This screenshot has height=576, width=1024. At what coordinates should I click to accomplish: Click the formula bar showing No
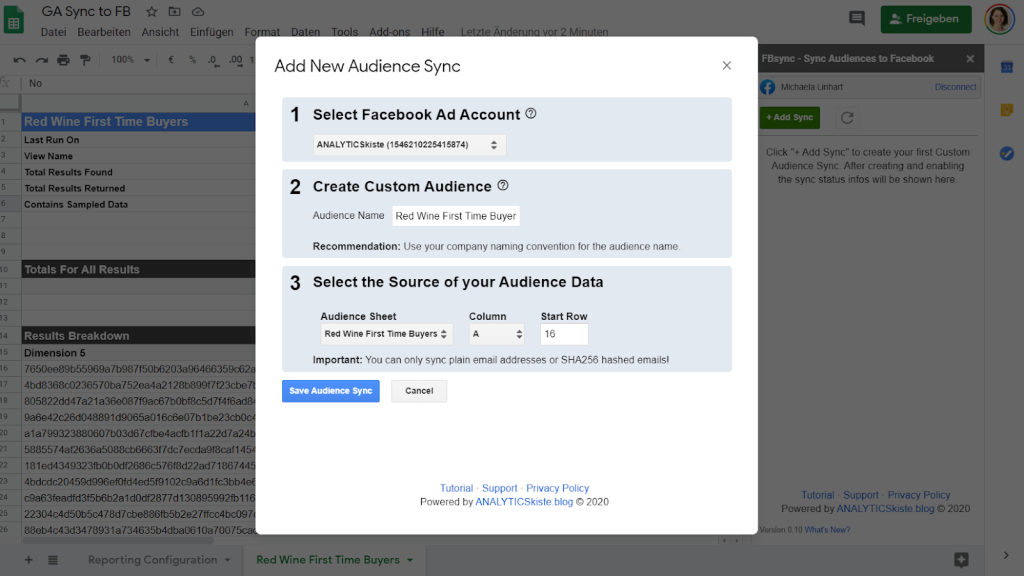pos(137,84)
